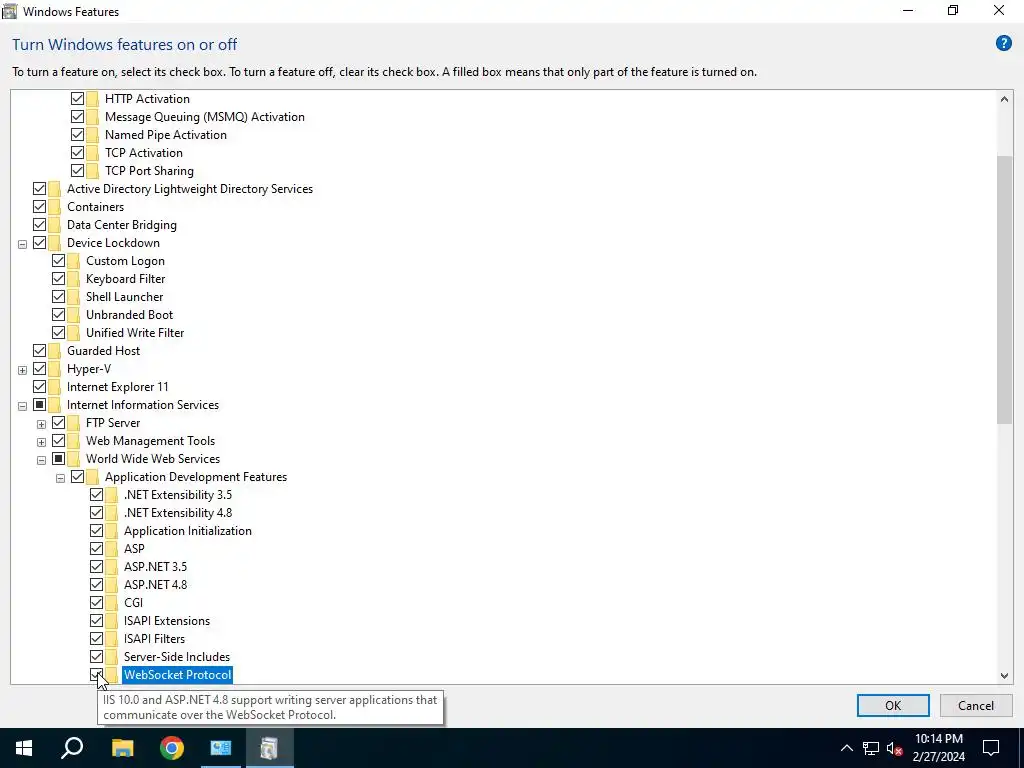Expand Hyper-V tree node
The image size is (1024, 768).
click(x=22, y=370)
